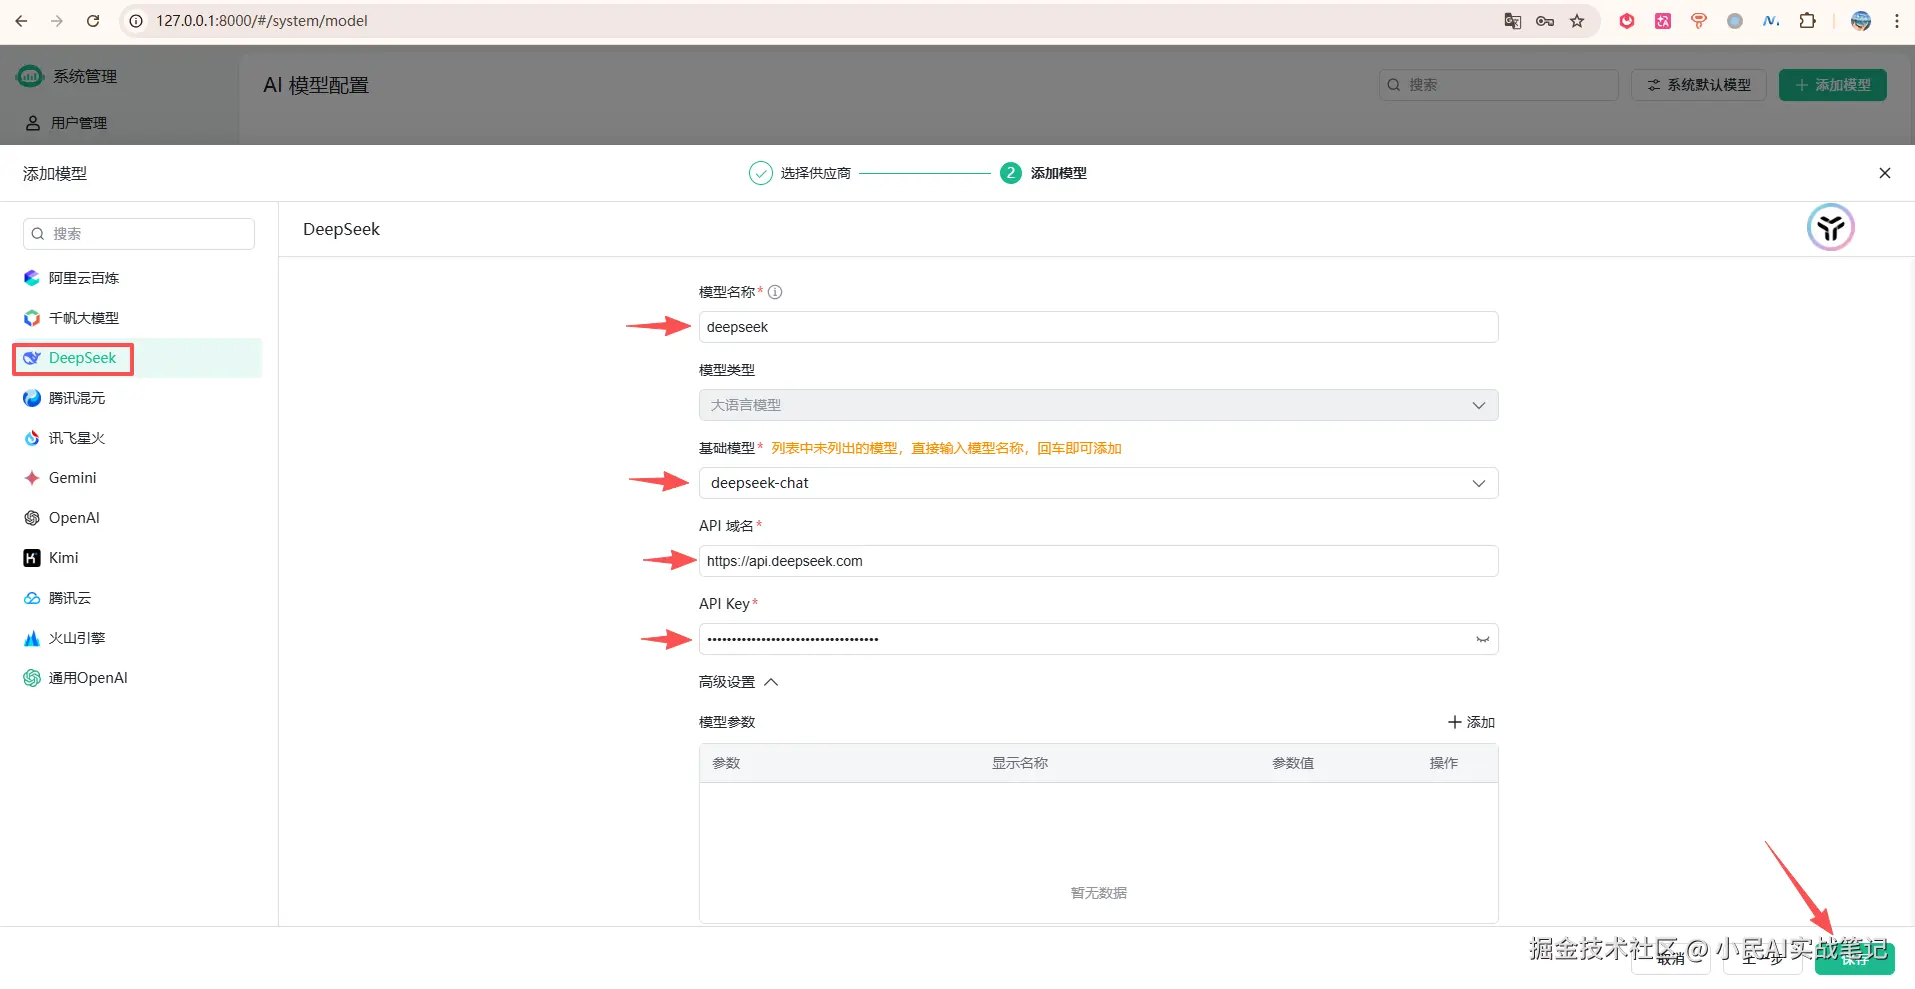Go back using the browser back arrow
The height and width of the screenshot is (989, 1915).
[x=21, y=21]
